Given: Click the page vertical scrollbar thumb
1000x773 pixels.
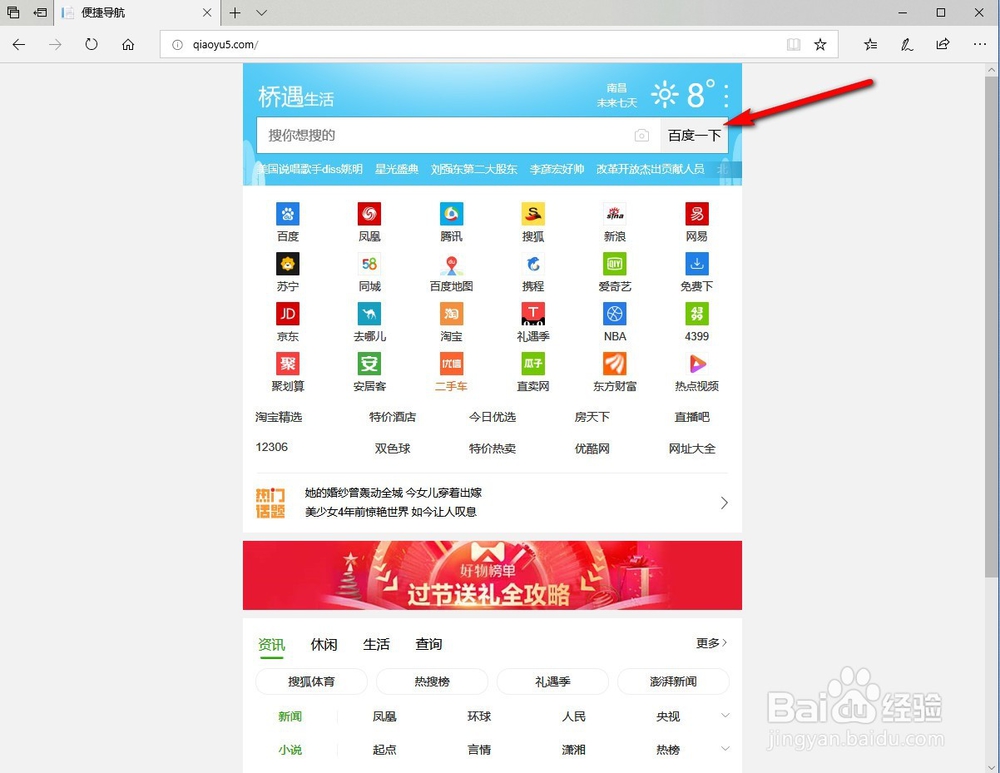Looking at the screenshot, I should pyautogui.click(x=992, y=325).
